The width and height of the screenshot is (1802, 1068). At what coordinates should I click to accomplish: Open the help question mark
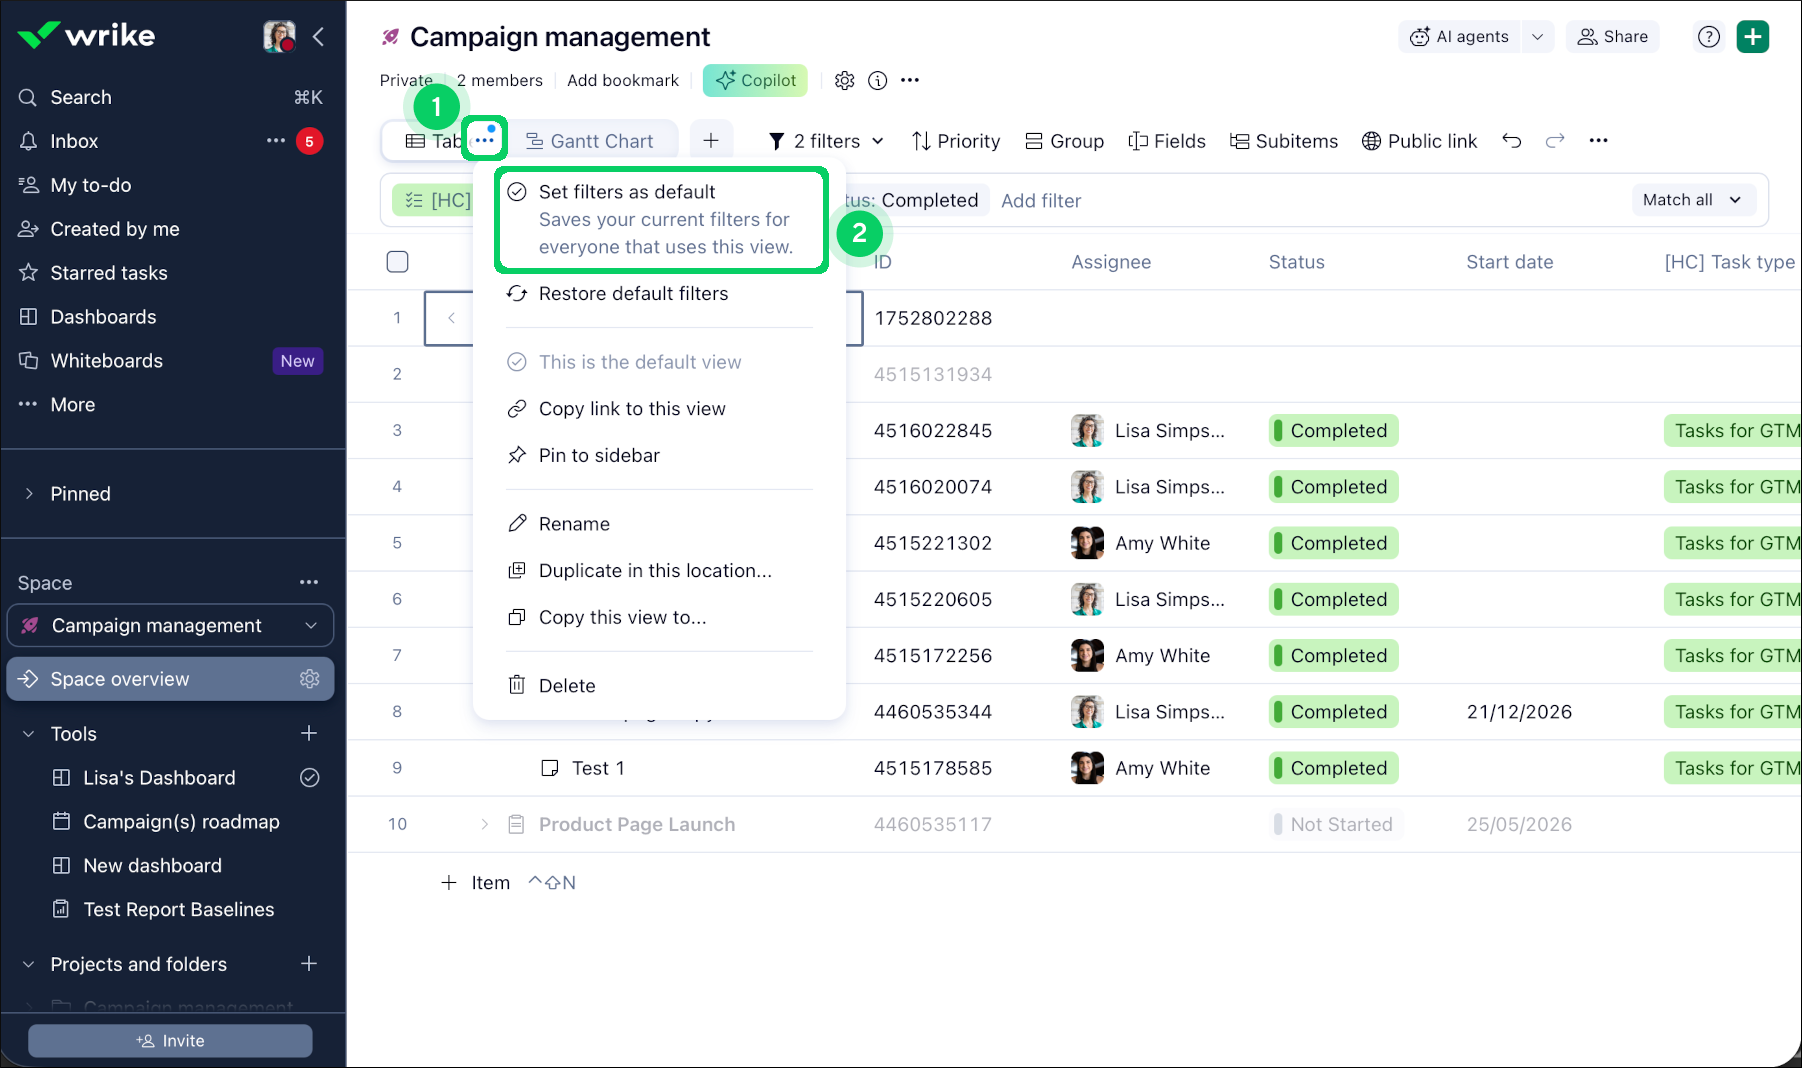1709,37
